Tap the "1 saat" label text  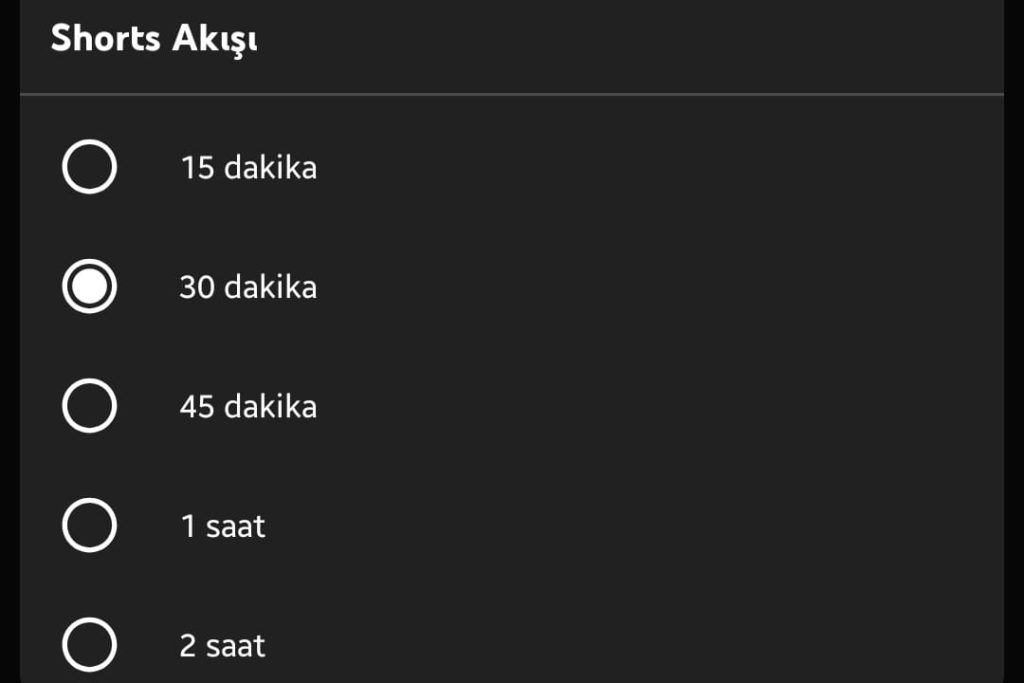(x=223, y=526)
